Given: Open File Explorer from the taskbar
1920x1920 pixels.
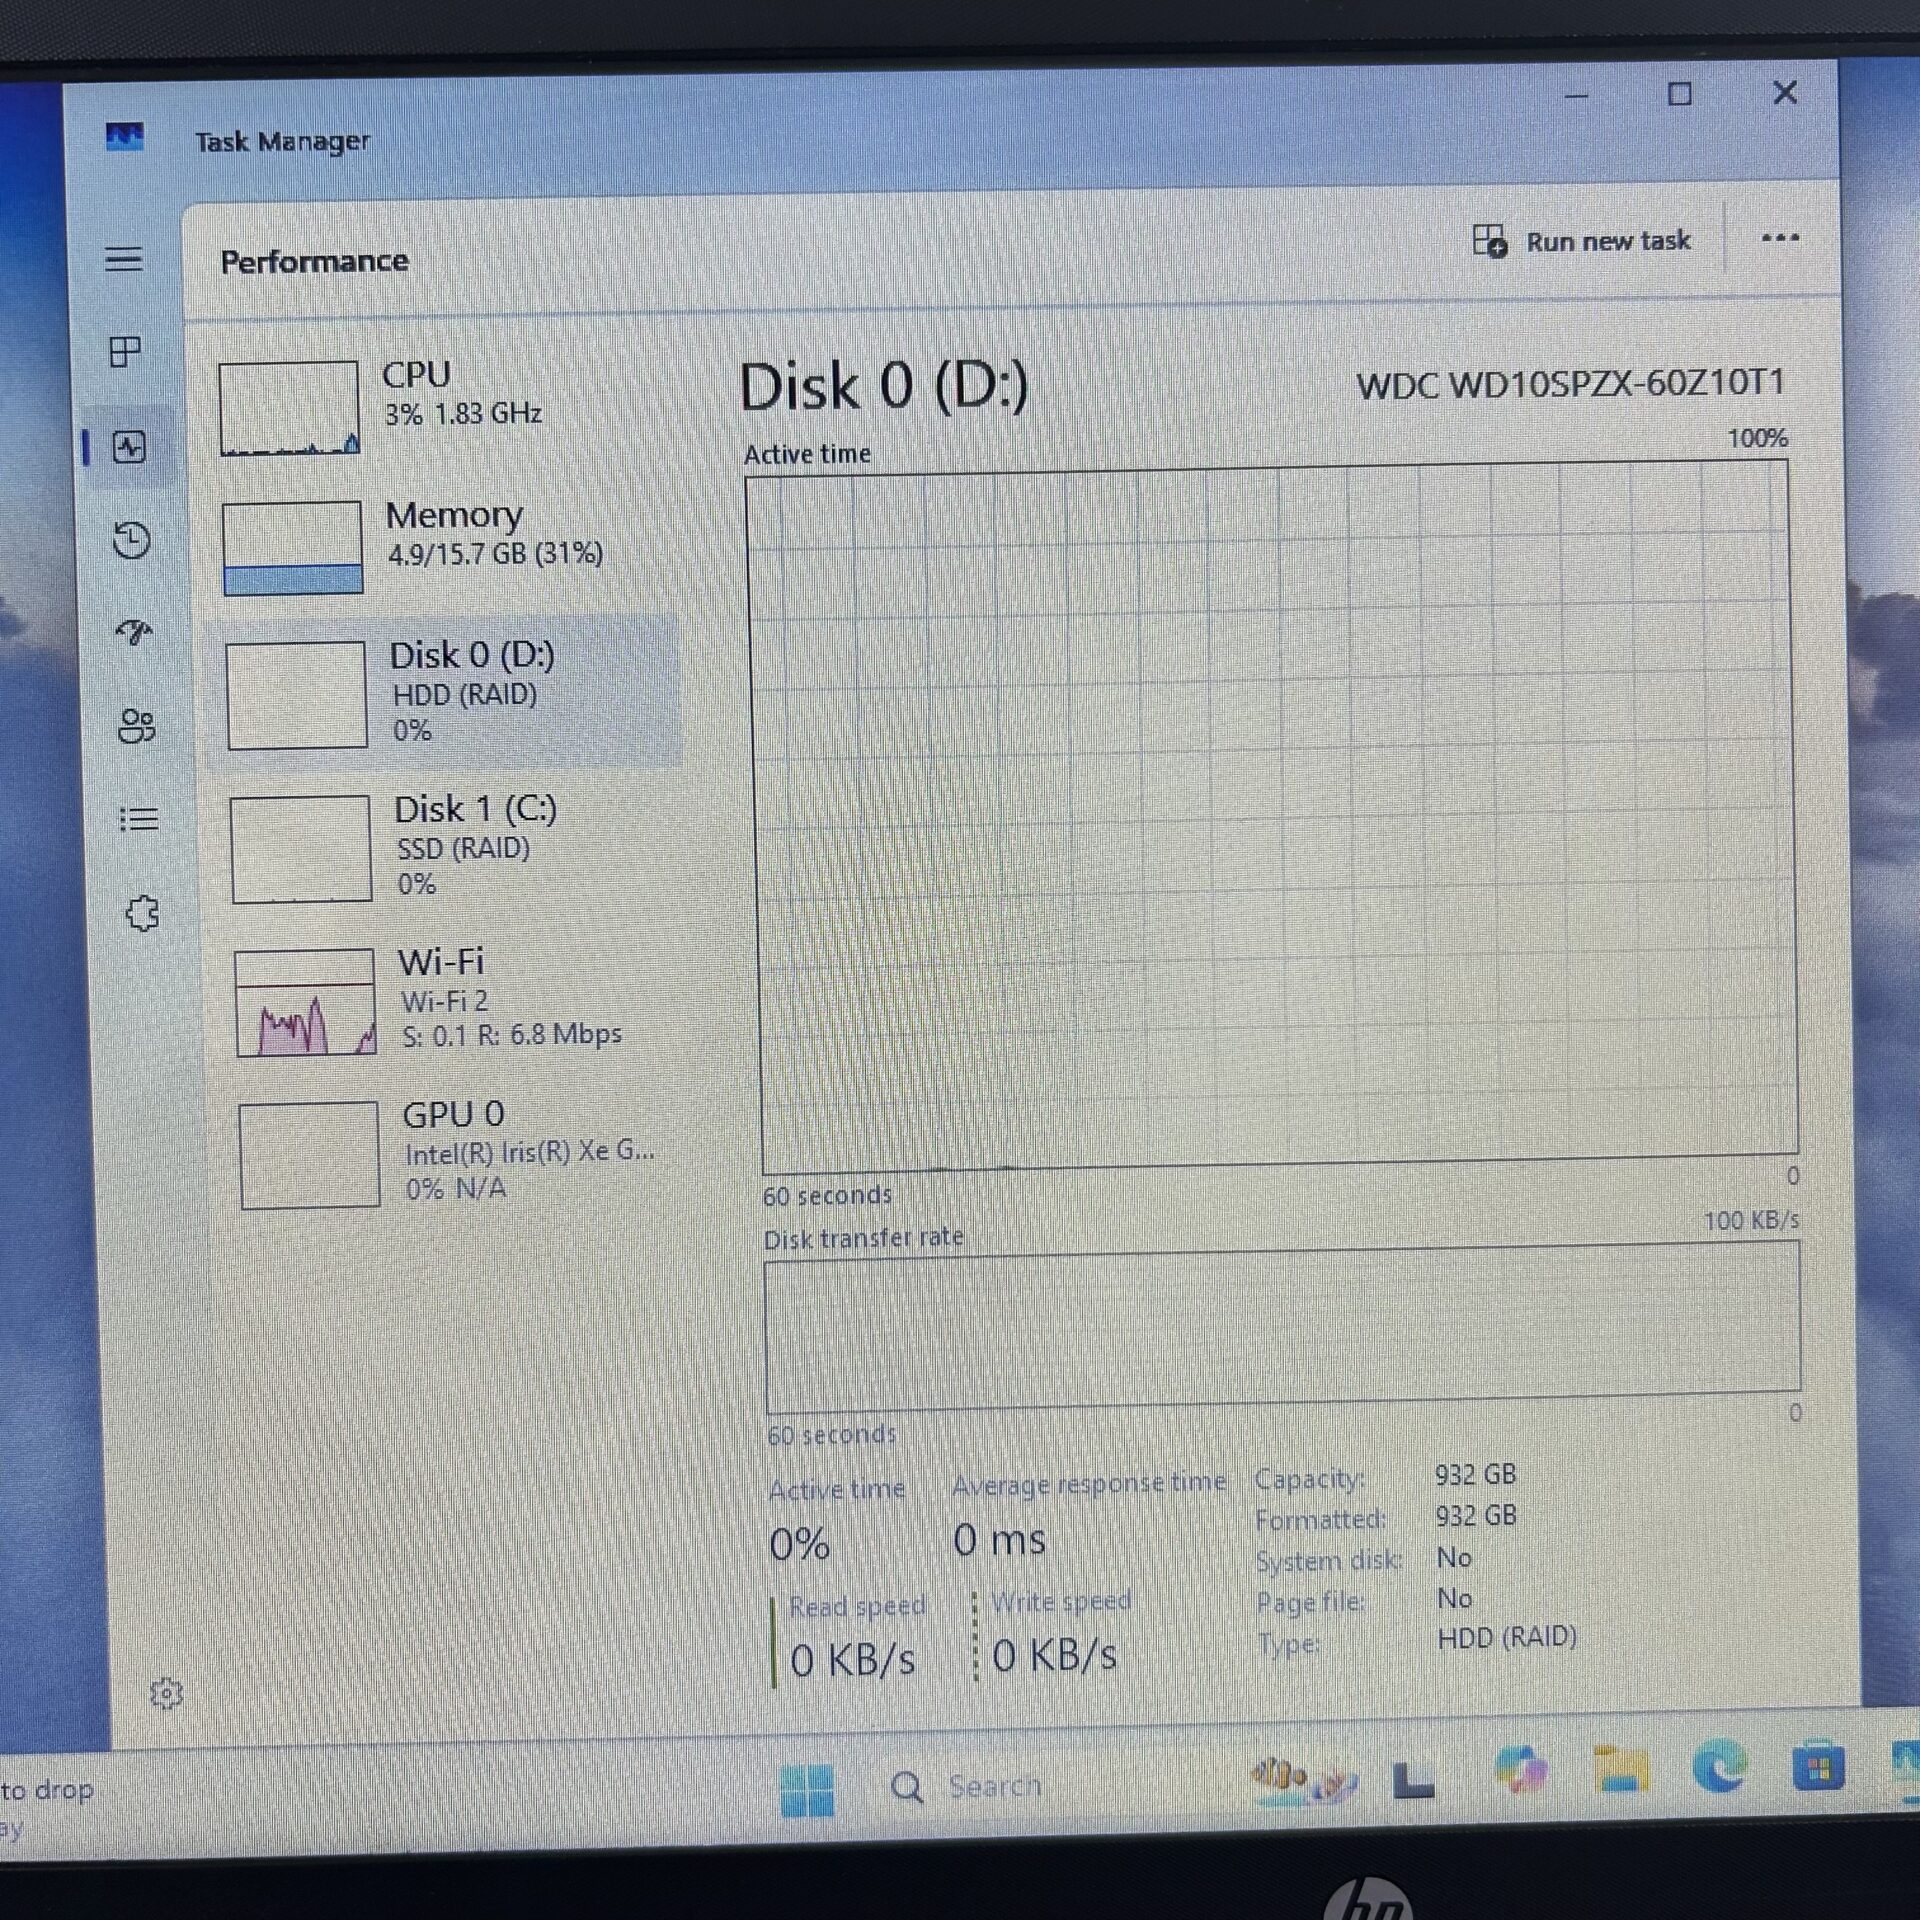Looking at the screenshot, I should tap(1620, 1769).
